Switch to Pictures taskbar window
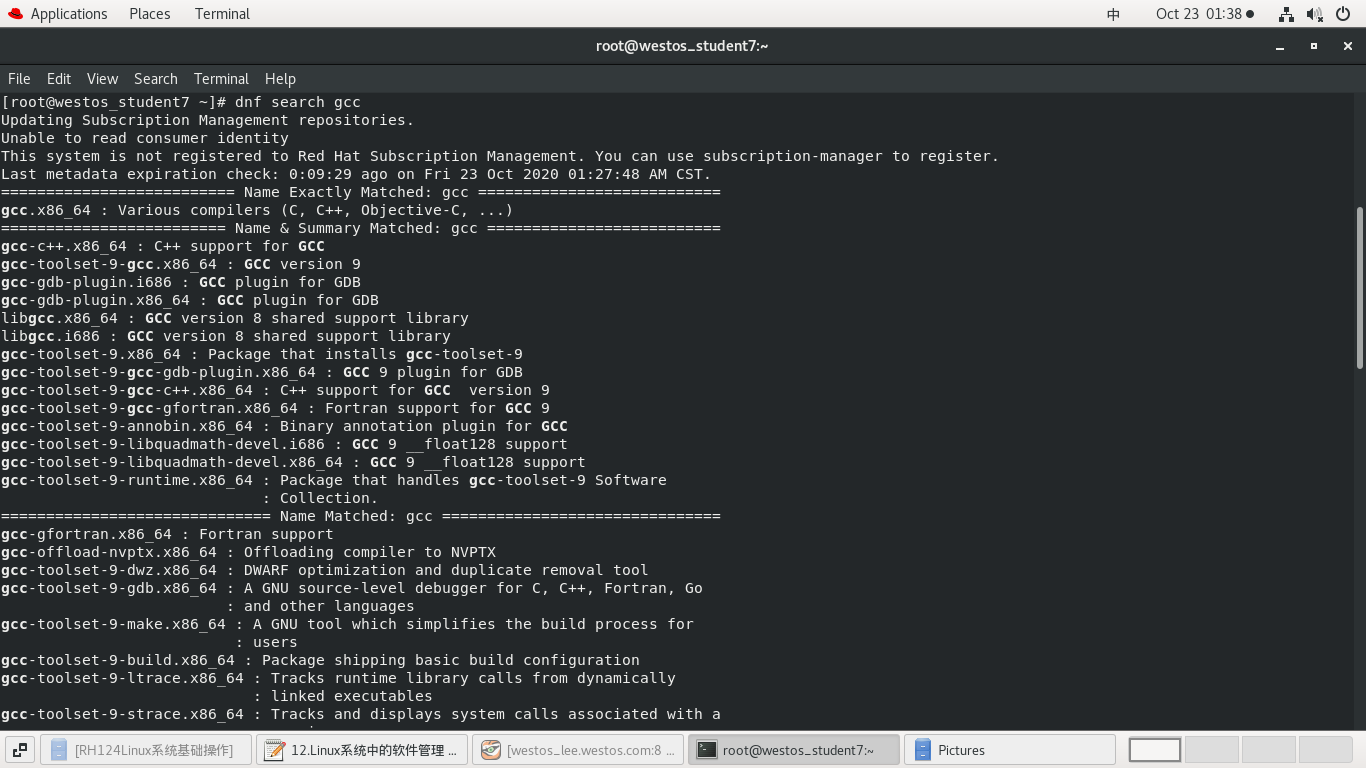The width and height of the screenshot is (1366, 768). [x=1010, y=750]
